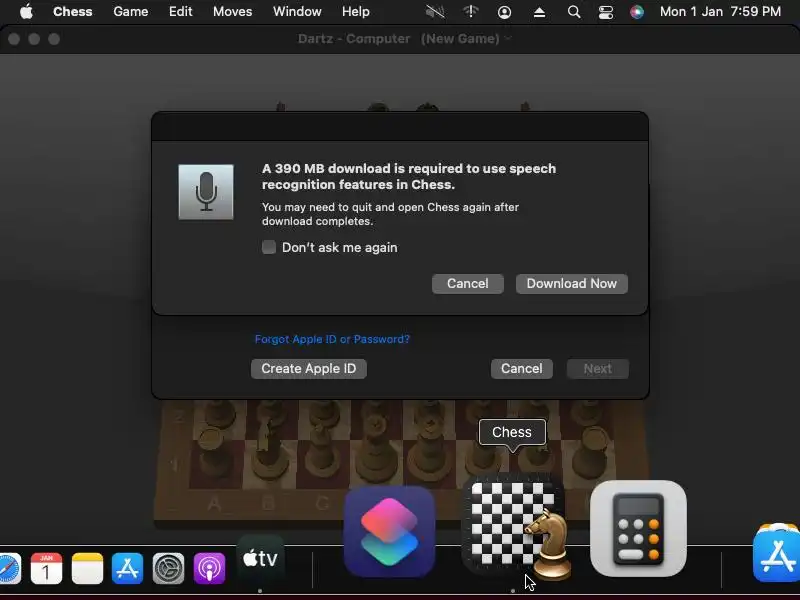The image size is (800, 600).
Task: Open Calculator from the Dock
Action: pos(638,529)
